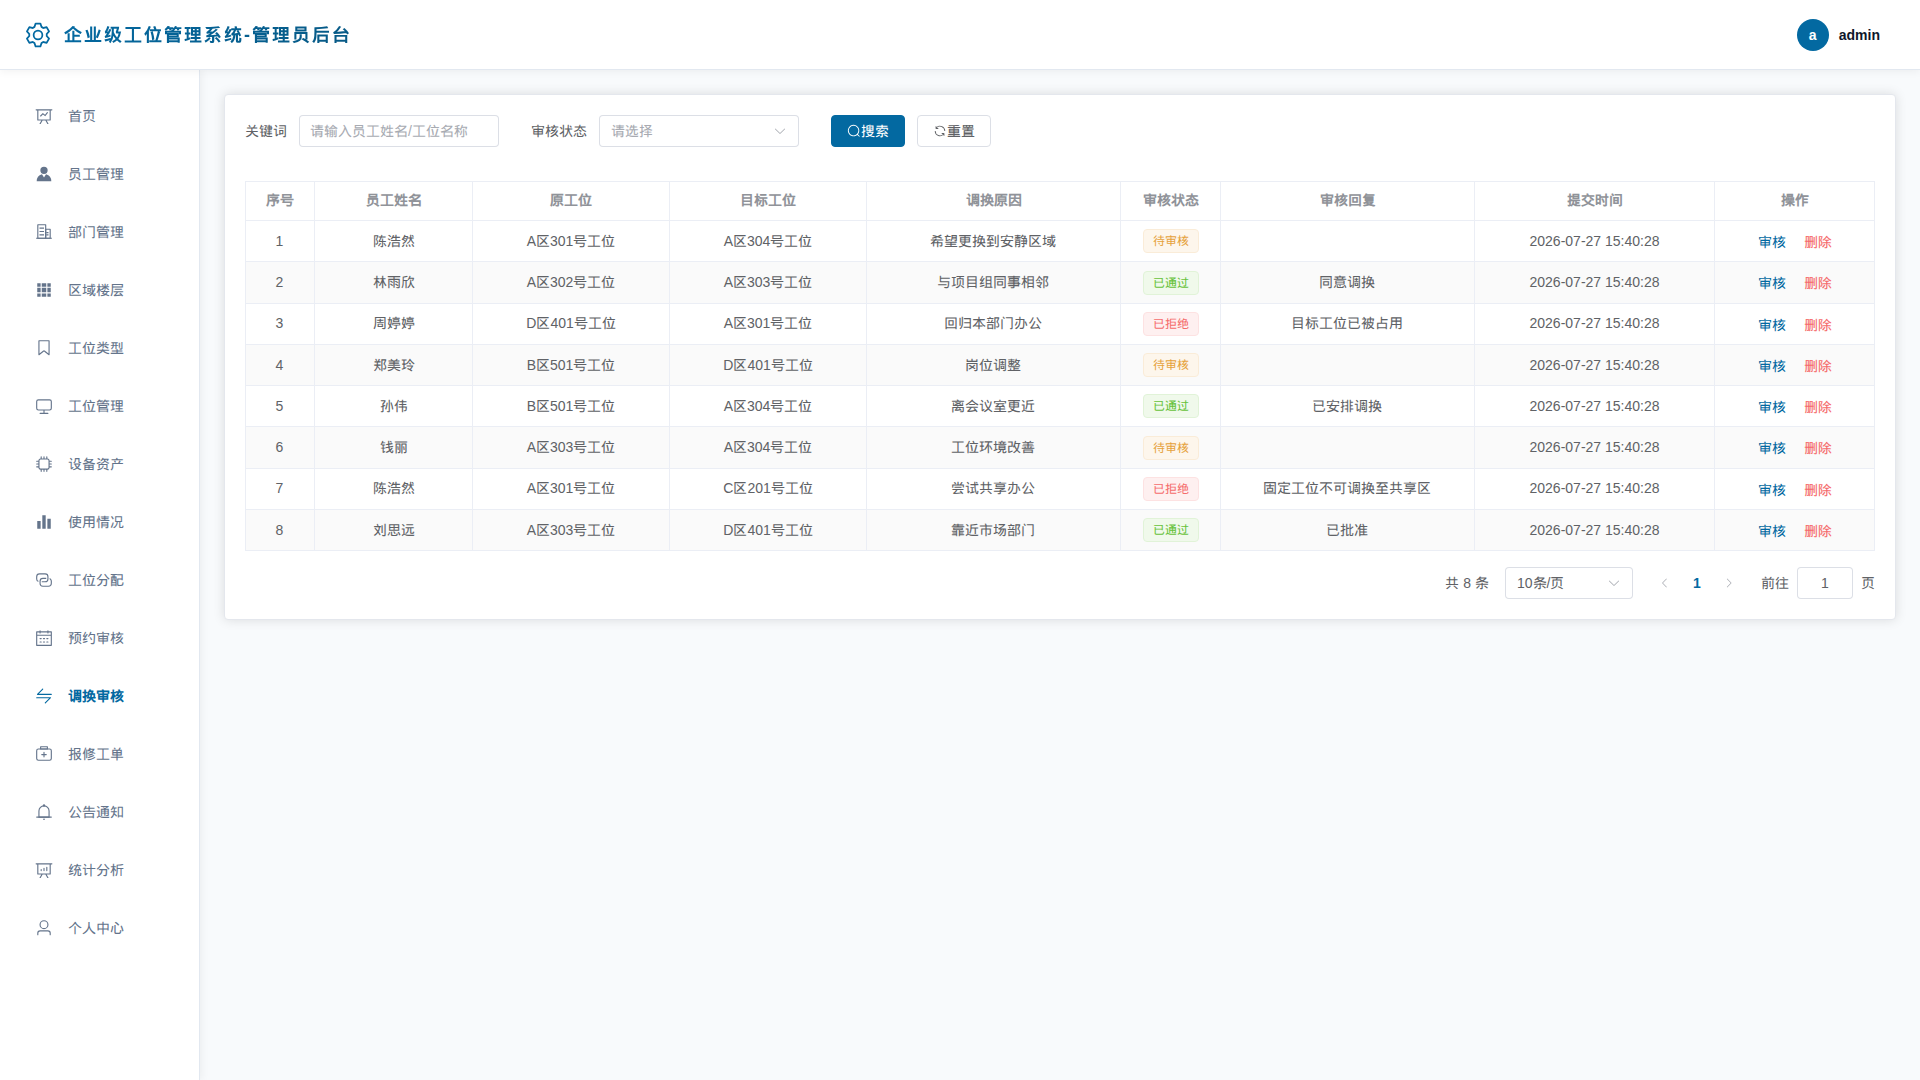This screenshot has width=1920, height=1080.
Task: Click the swap review arrows icon
Action: coord(44,696)
